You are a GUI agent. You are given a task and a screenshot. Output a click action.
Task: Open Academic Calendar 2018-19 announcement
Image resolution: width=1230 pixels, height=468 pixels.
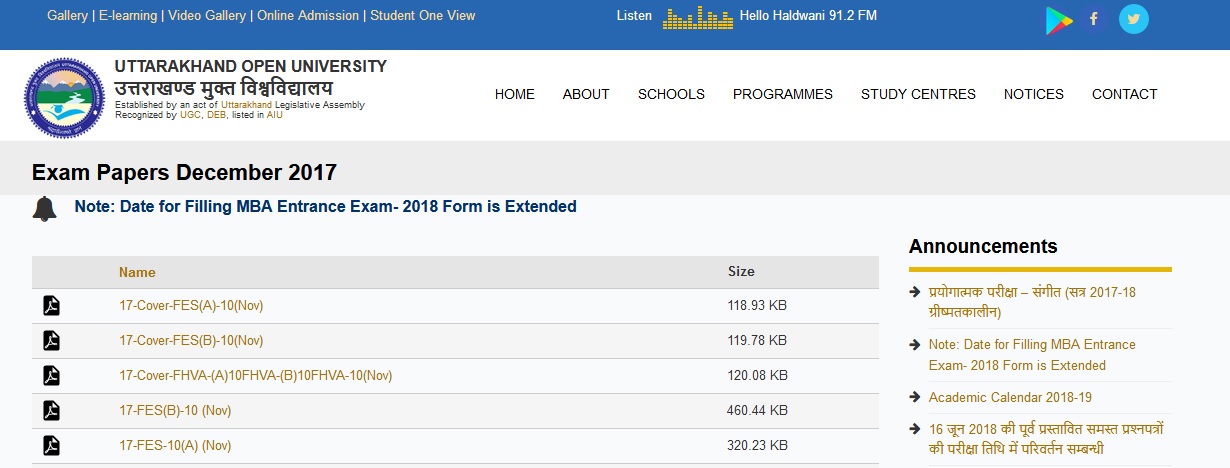coord(1009,397)
